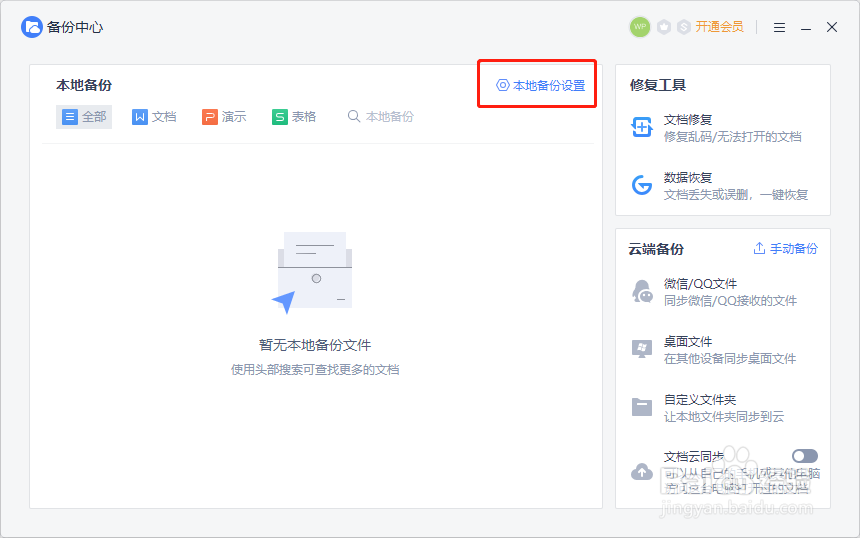Click the 使用头部搜索可查找更多的文档 hint text
Screen dimensions: 860x538
[315, 370]
